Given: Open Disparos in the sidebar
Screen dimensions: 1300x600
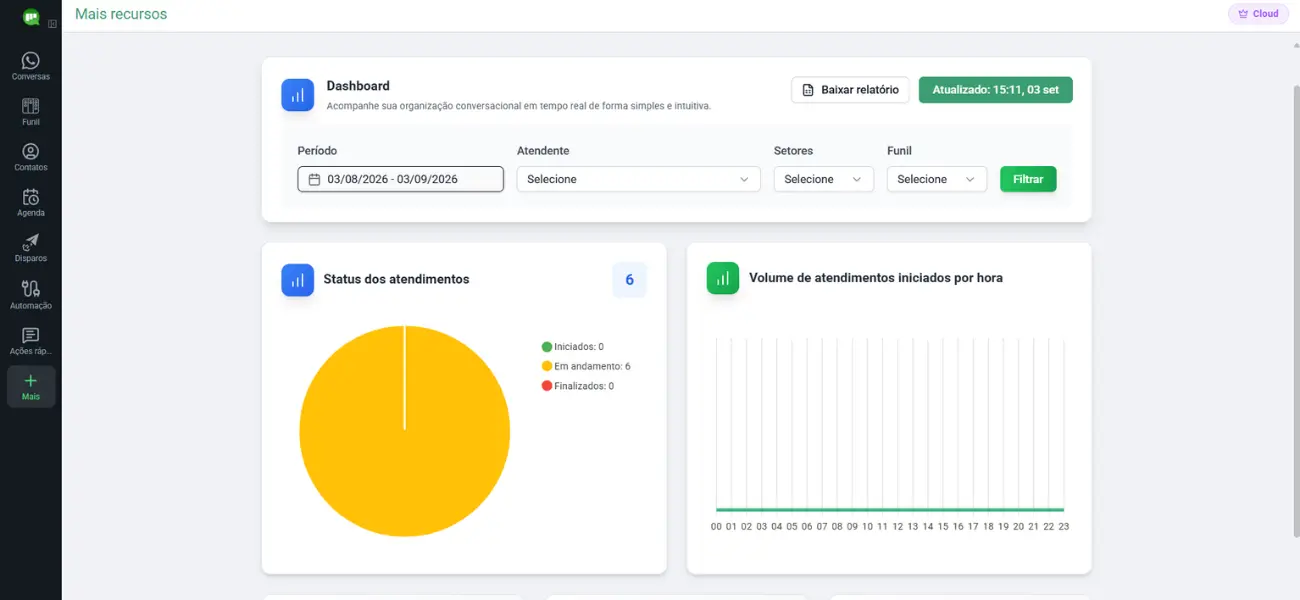Looking at the screenshot, I should (x=31, y=249).
